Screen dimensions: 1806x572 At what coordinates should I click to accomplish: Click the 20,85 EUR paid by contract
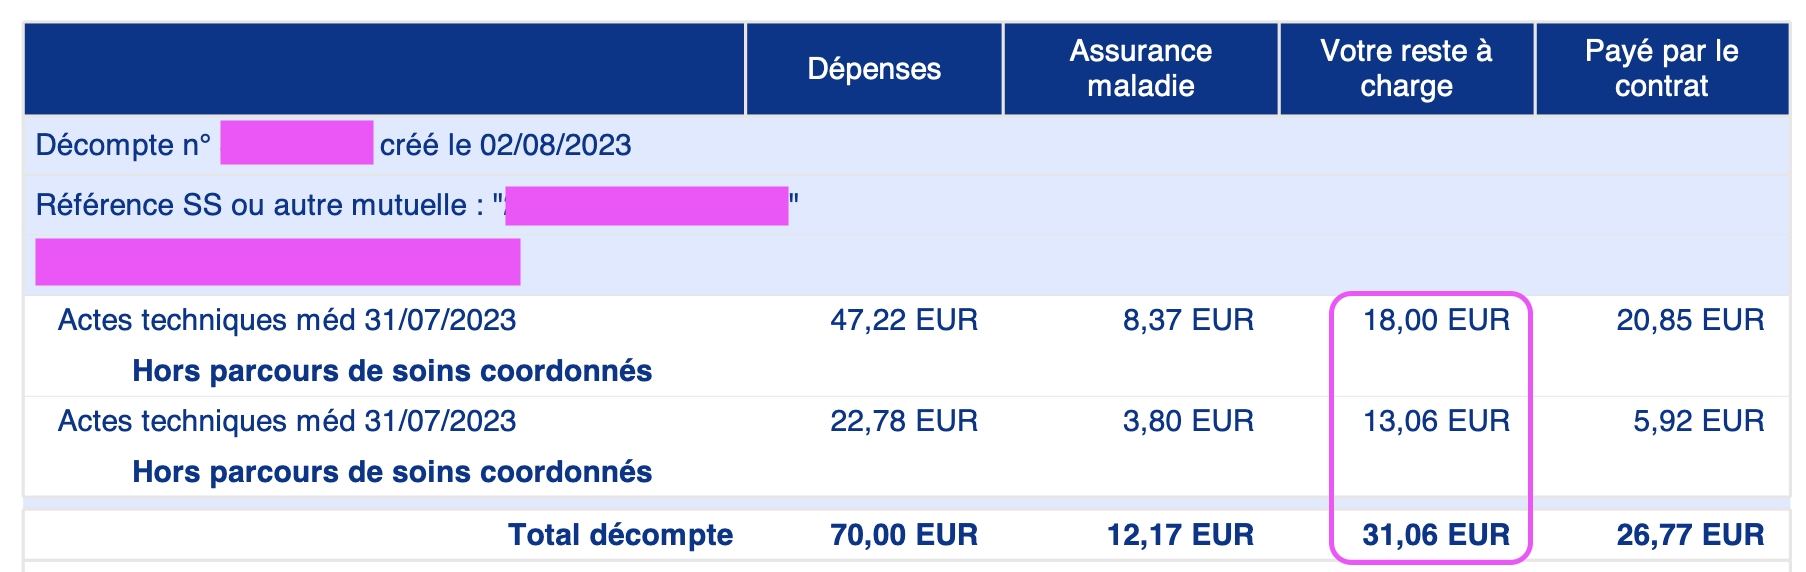(1690, 320)
